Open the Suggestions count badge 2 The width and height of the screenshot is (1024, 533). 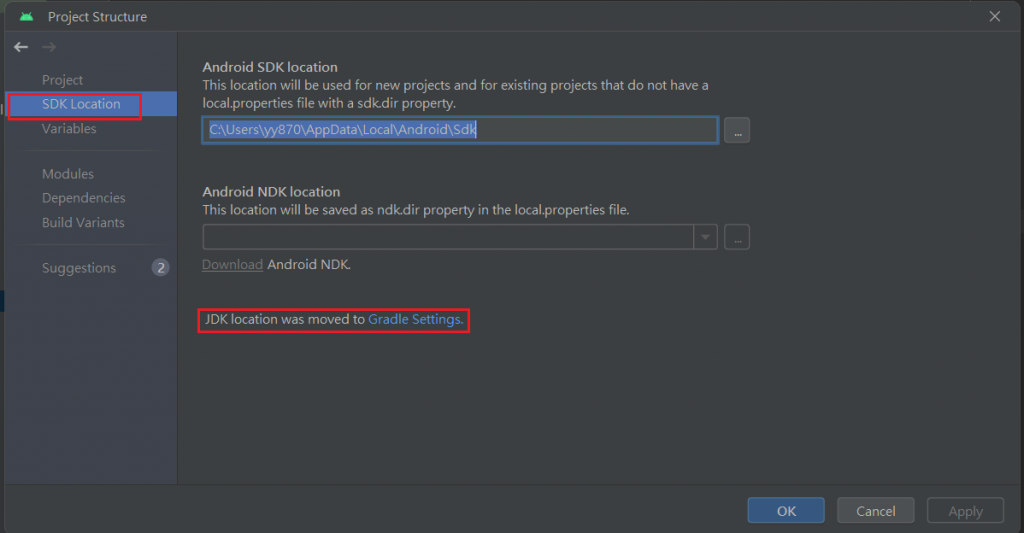(161, 268)
